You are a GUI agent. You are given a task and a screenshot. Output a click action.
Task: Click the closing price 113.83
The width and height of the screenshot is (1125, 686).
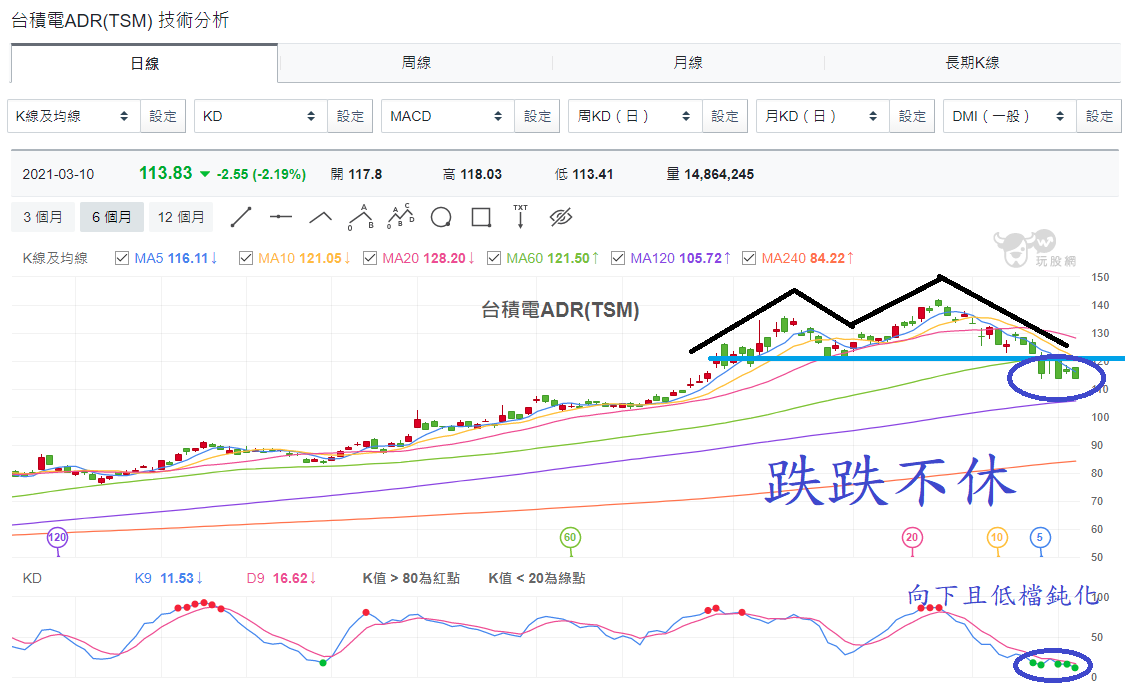pyautogui.click(x=166, y=173)
